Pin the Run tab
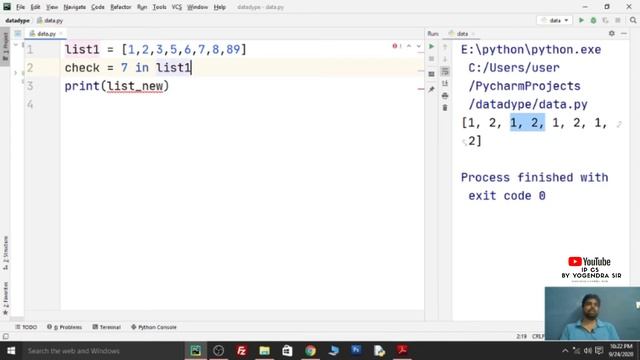Screen dimensions: 640x360 click(x=431, y=89)
